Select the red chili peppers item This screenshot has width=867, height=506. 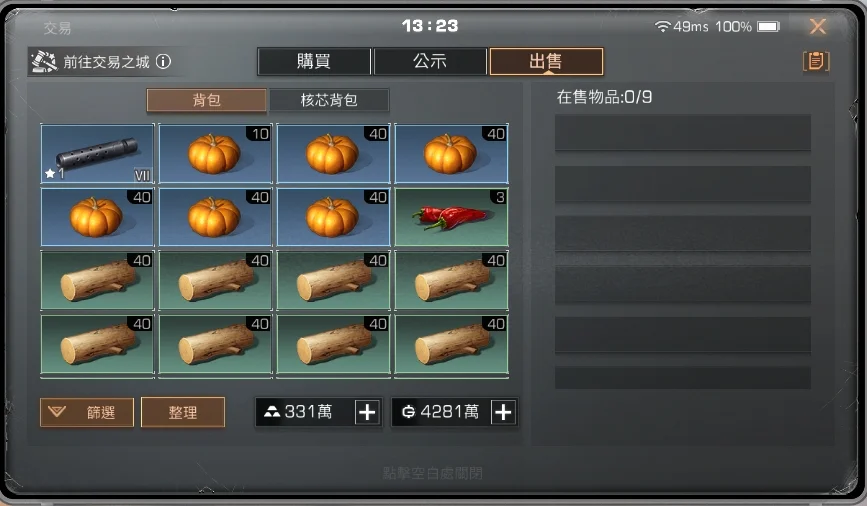(x=451, y=217)
